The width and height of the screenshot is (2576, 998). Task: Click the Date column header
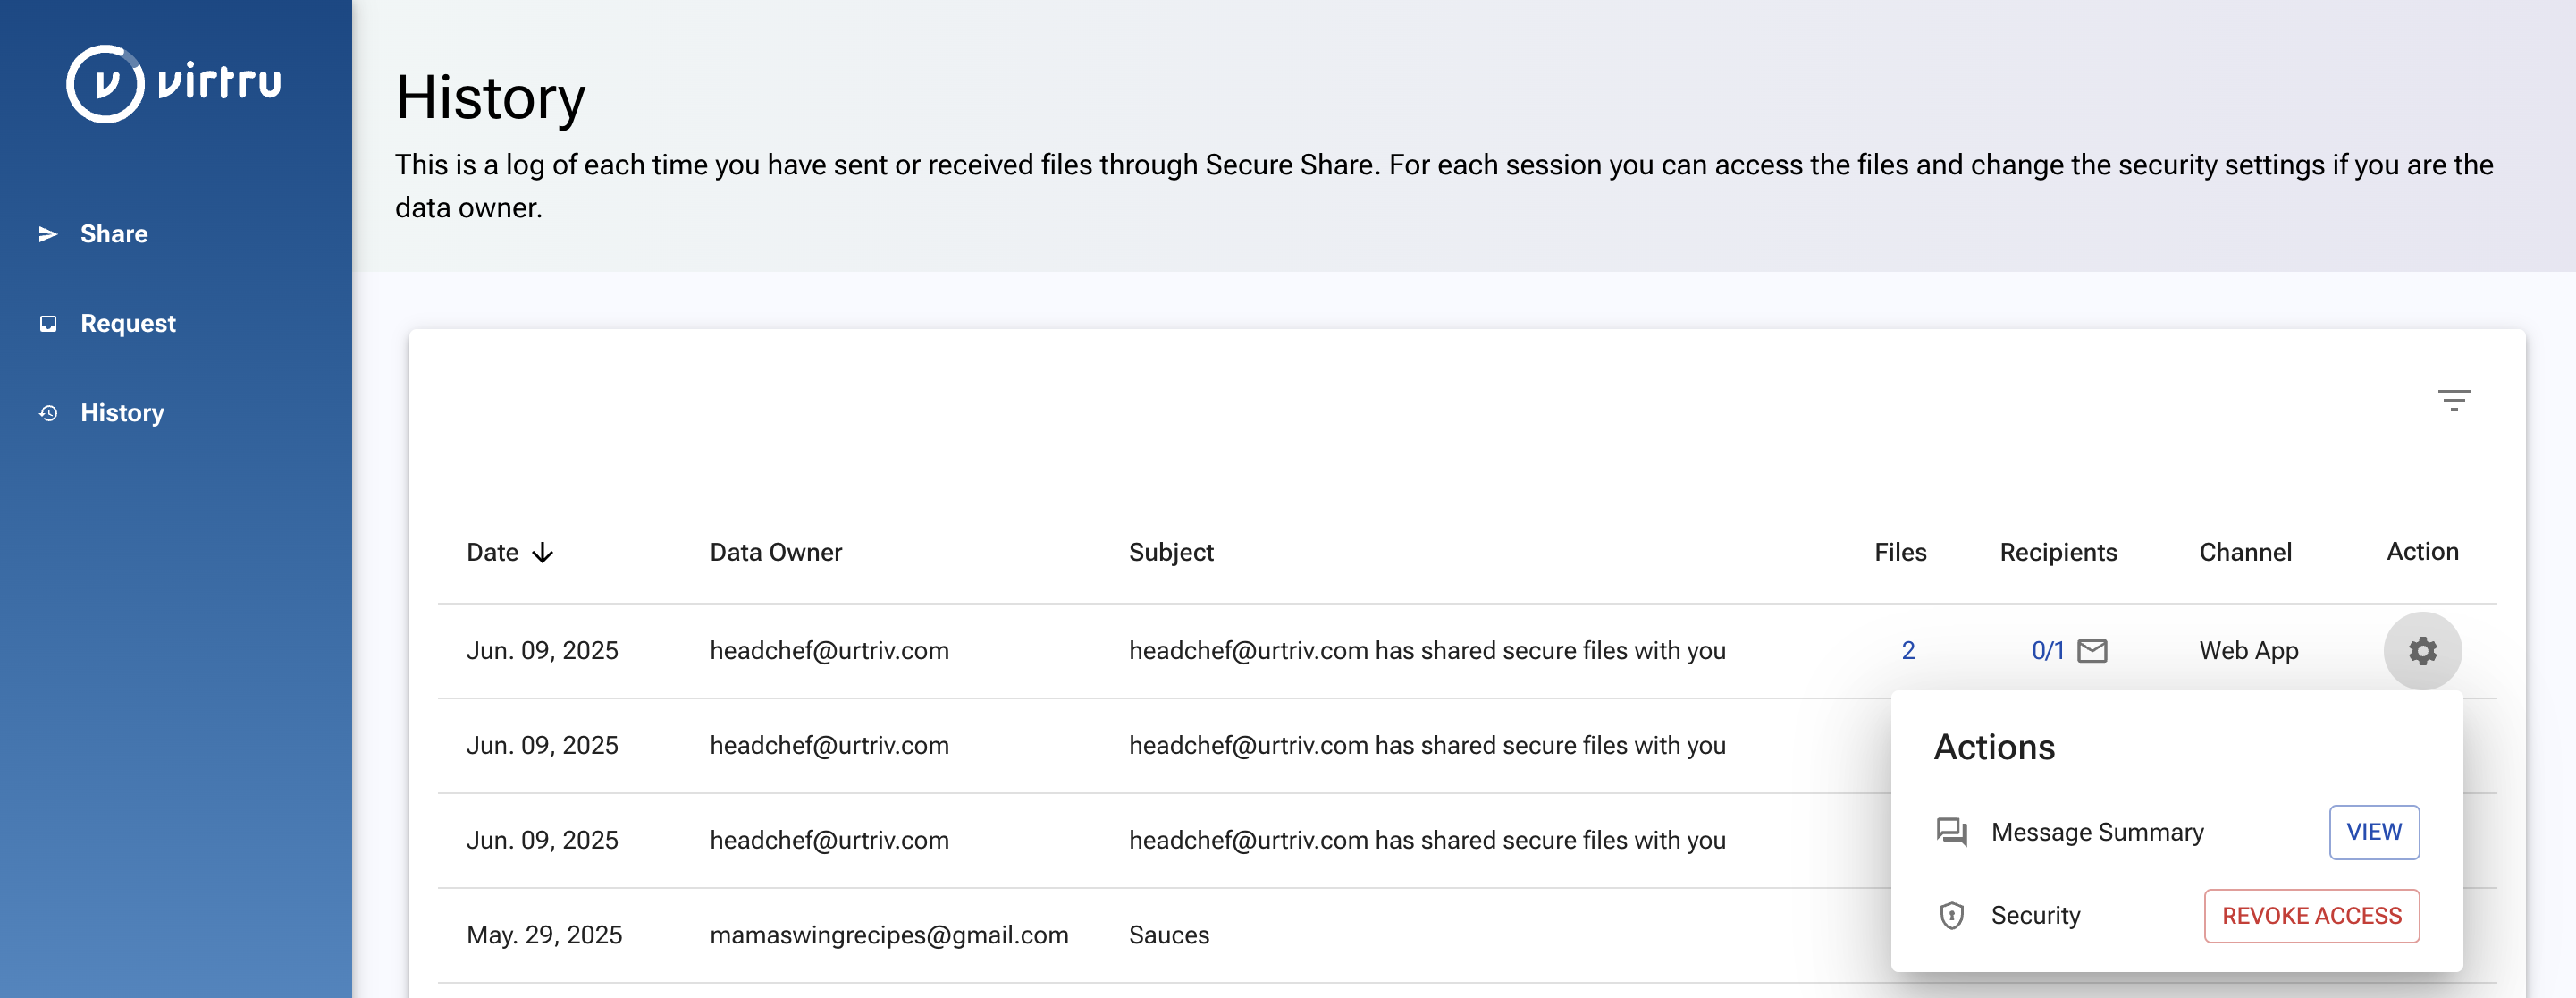(x=492, y=551)
